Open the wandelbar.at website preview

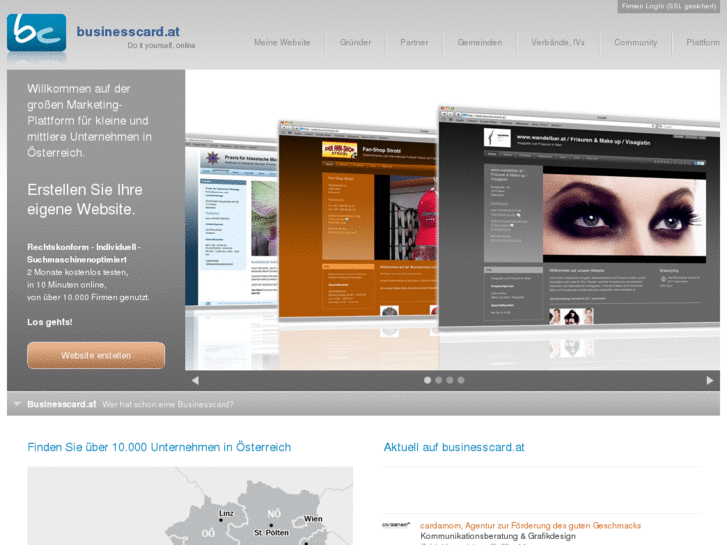pyautogui.click(x=579, y=218)
